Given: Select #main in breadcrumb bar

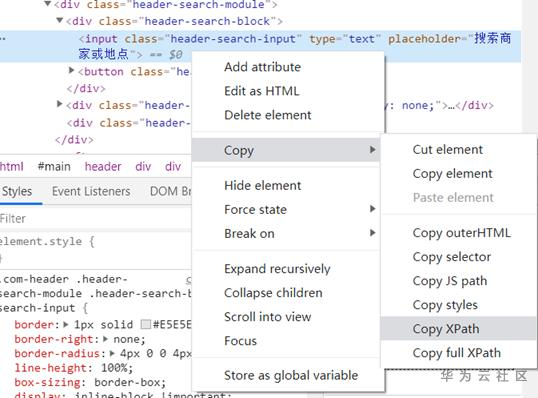Looking at the screenshot, I should click(54, 166).
